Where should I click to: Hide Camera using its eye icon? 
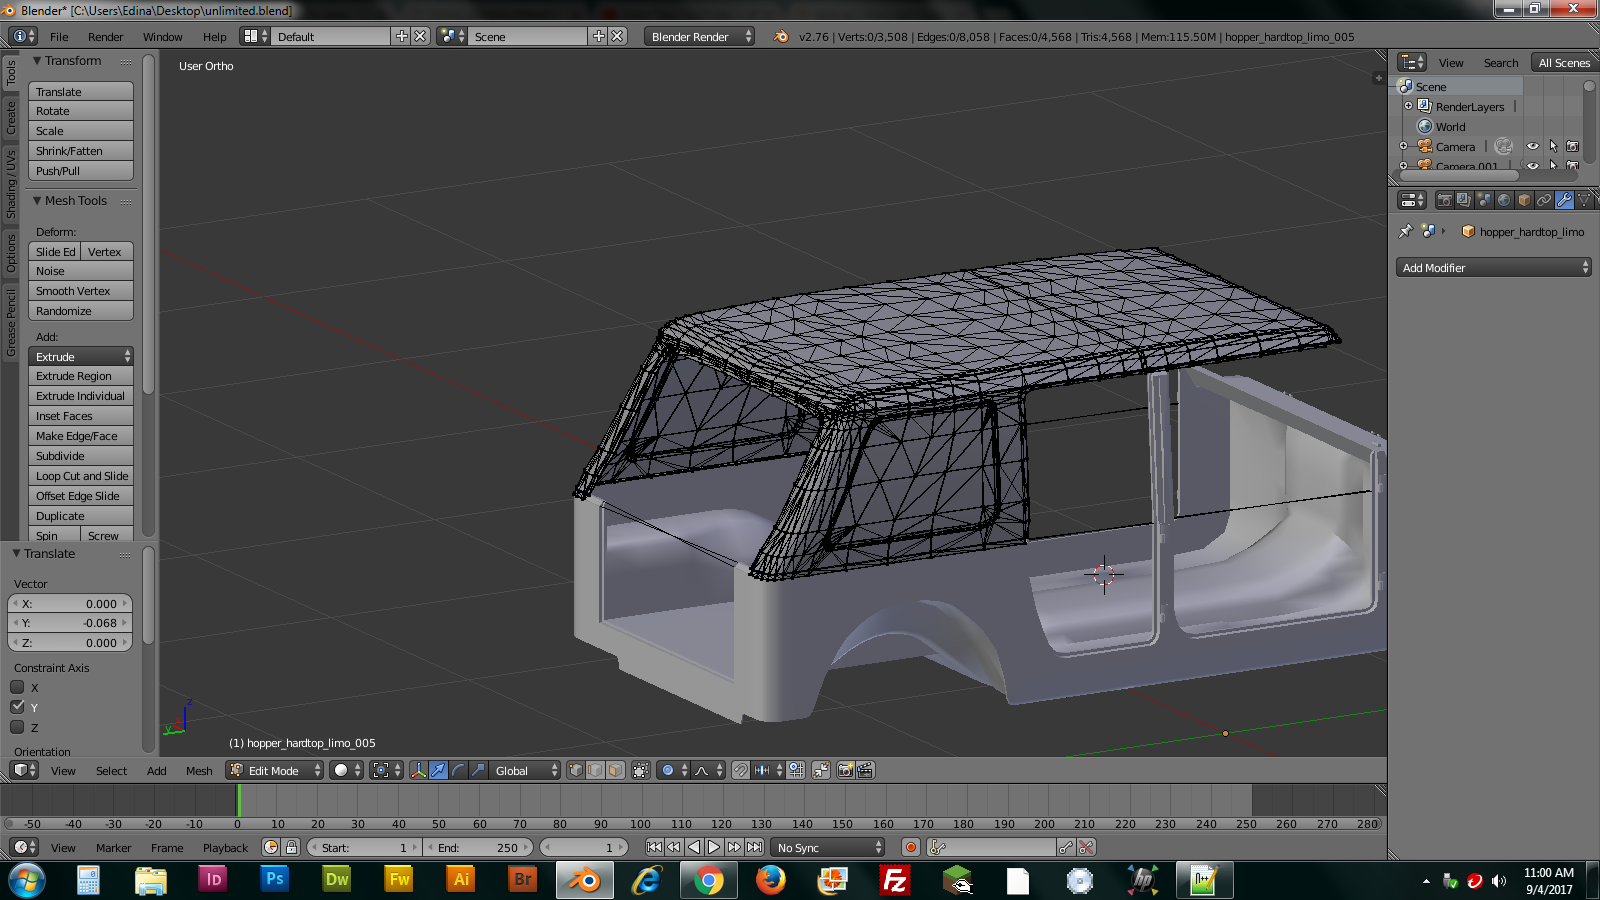coord(1532,146)
